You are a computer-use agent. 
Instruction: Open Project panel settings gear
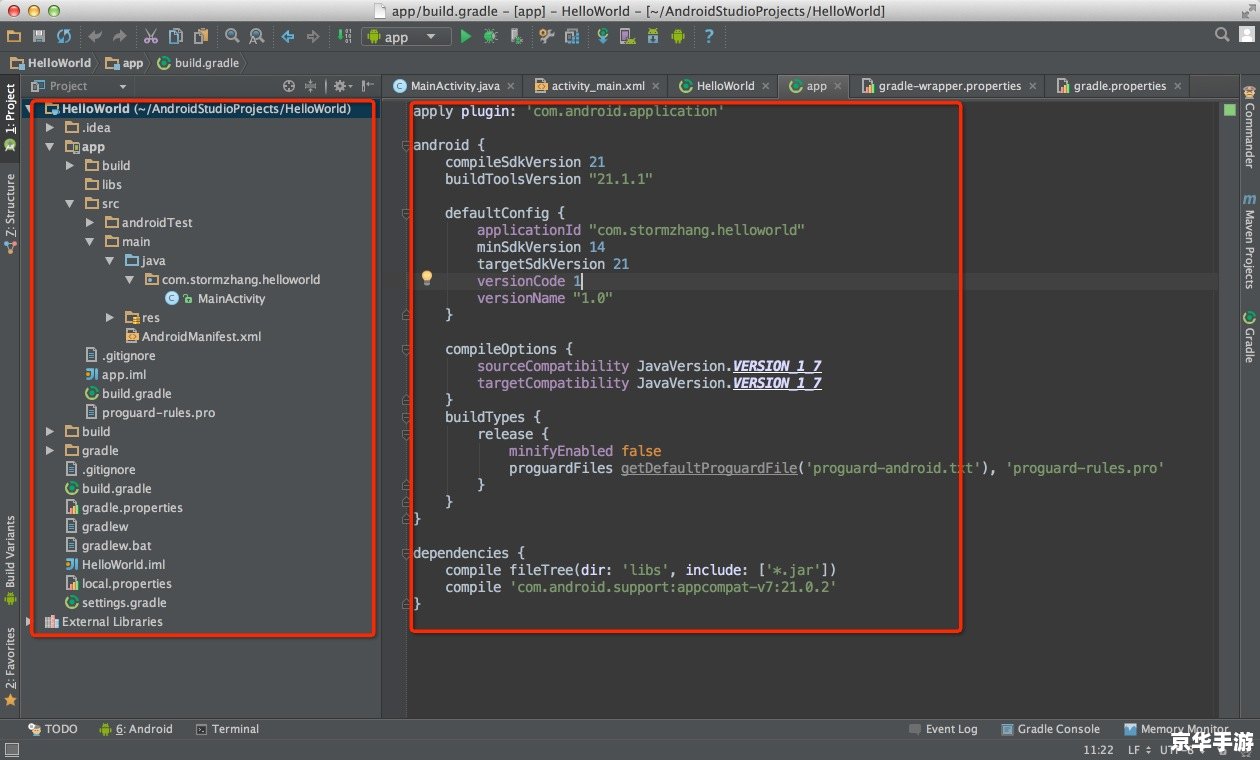pos(341,86)
